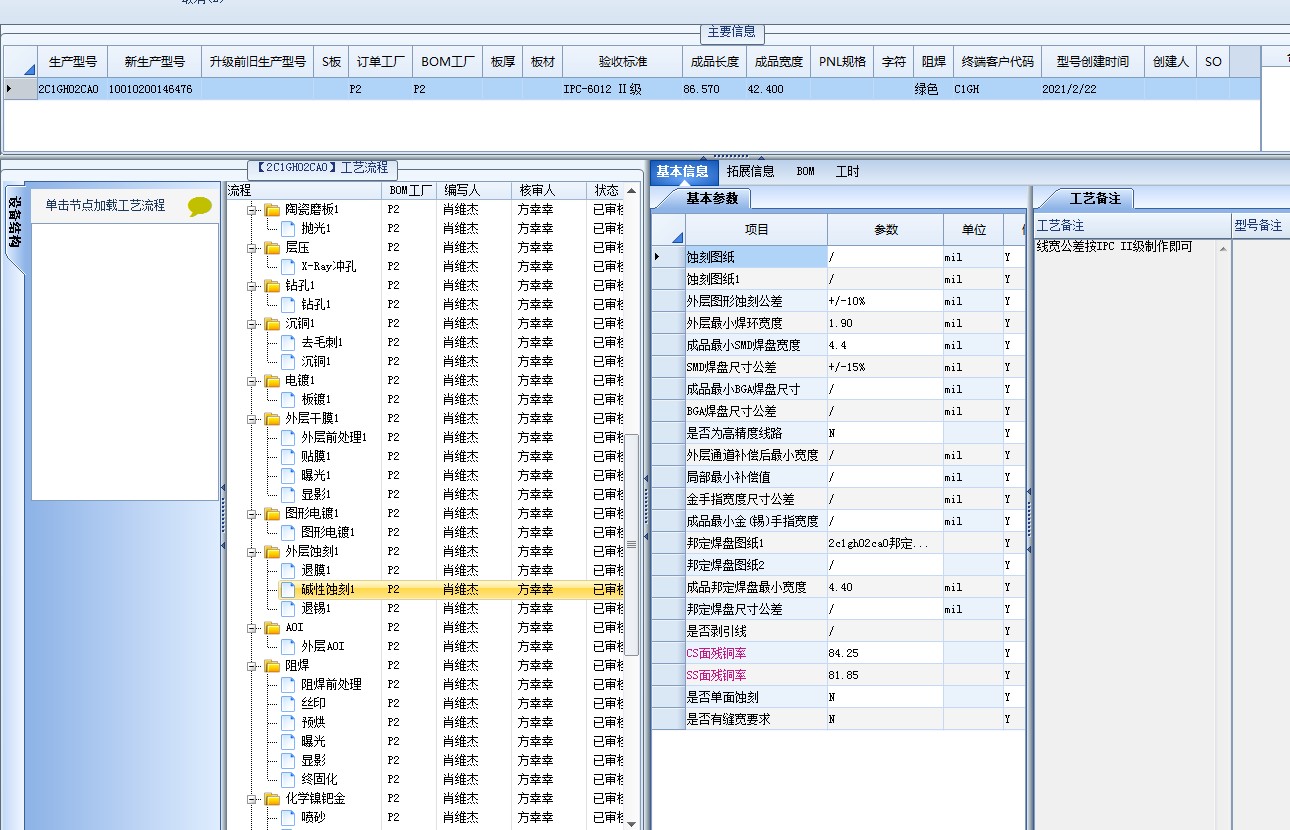The width and height of the screenshot is (1290, 830).
Task: Edit the CS面残铜率 value 84.25
Action: click(x=884, y=653)
